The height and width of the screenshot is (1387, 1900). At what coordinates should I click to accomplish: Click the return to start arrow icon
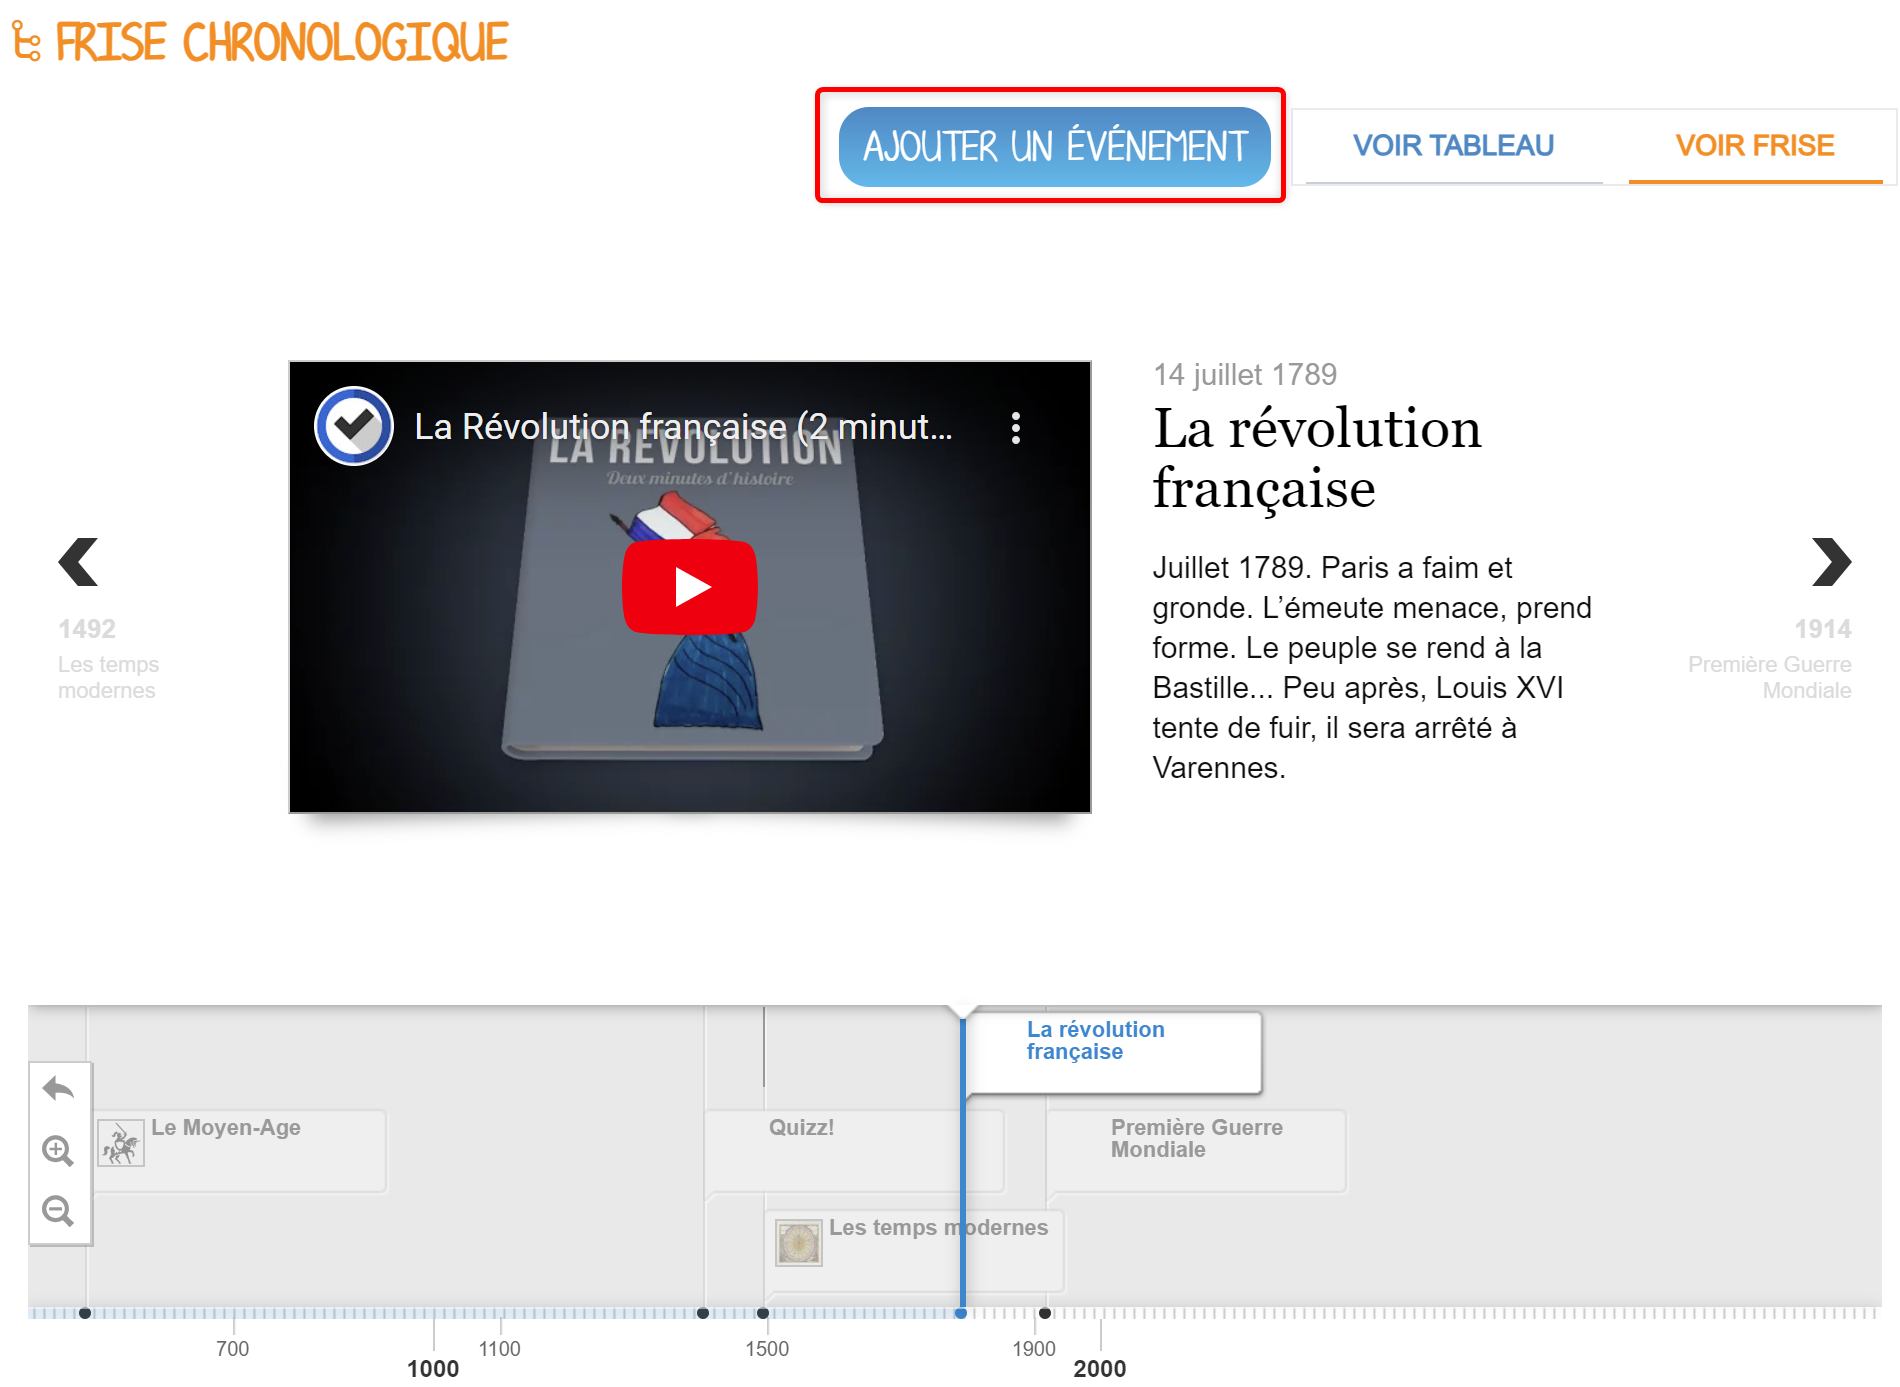[59, 1089]
